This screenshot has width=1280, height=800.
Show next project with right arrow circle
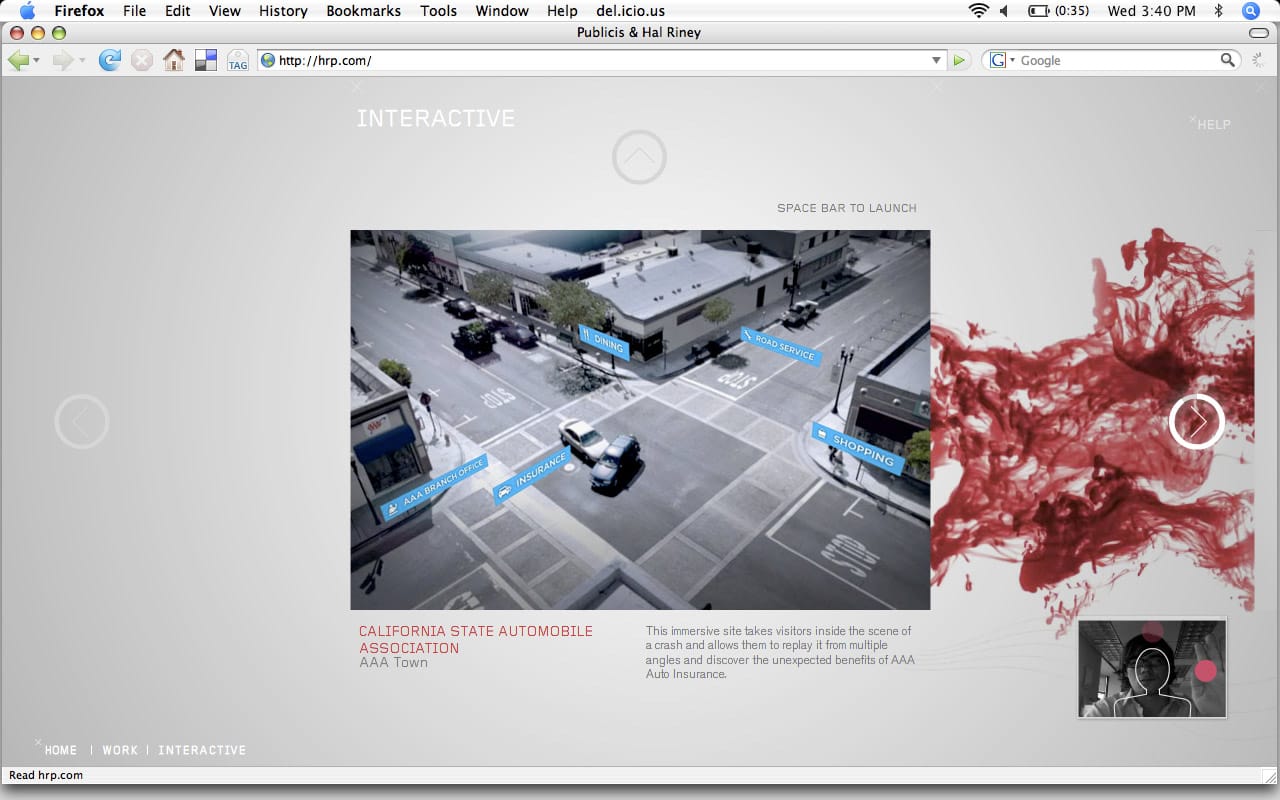click(1196, 421)
